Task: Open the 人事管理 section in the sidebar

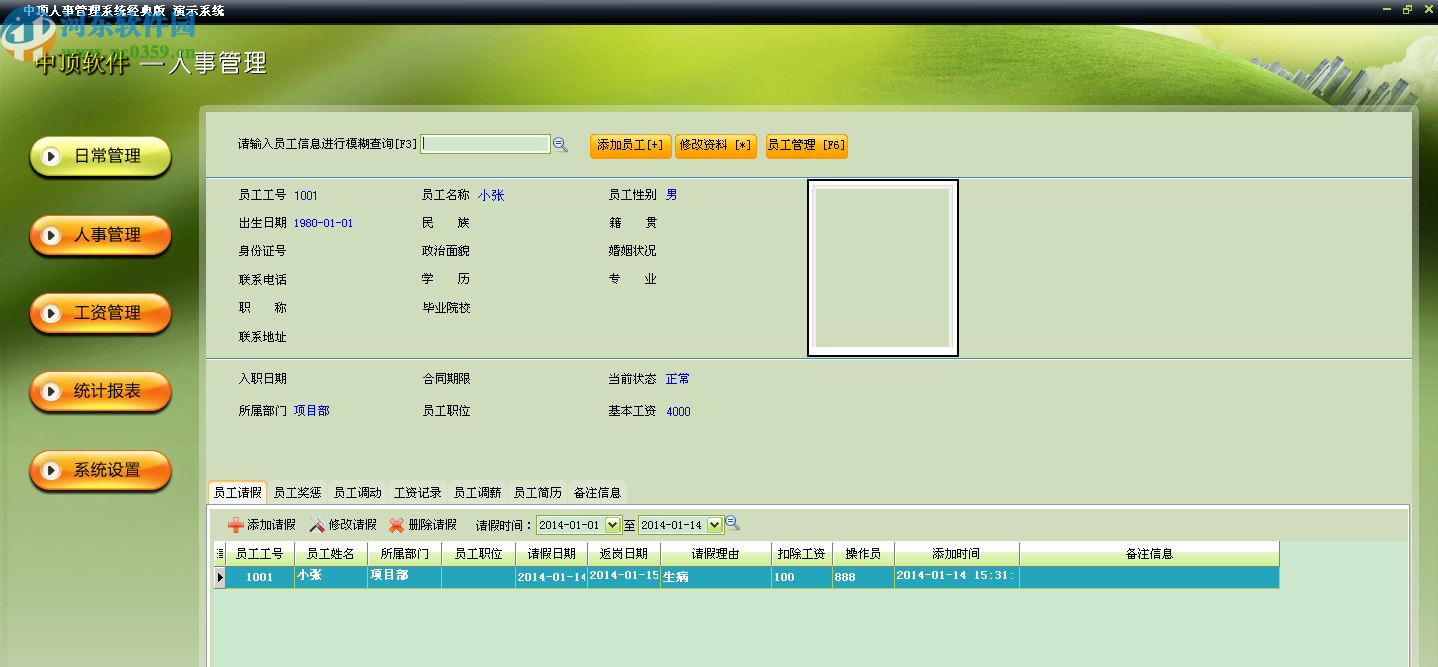Action: [99, 235]
